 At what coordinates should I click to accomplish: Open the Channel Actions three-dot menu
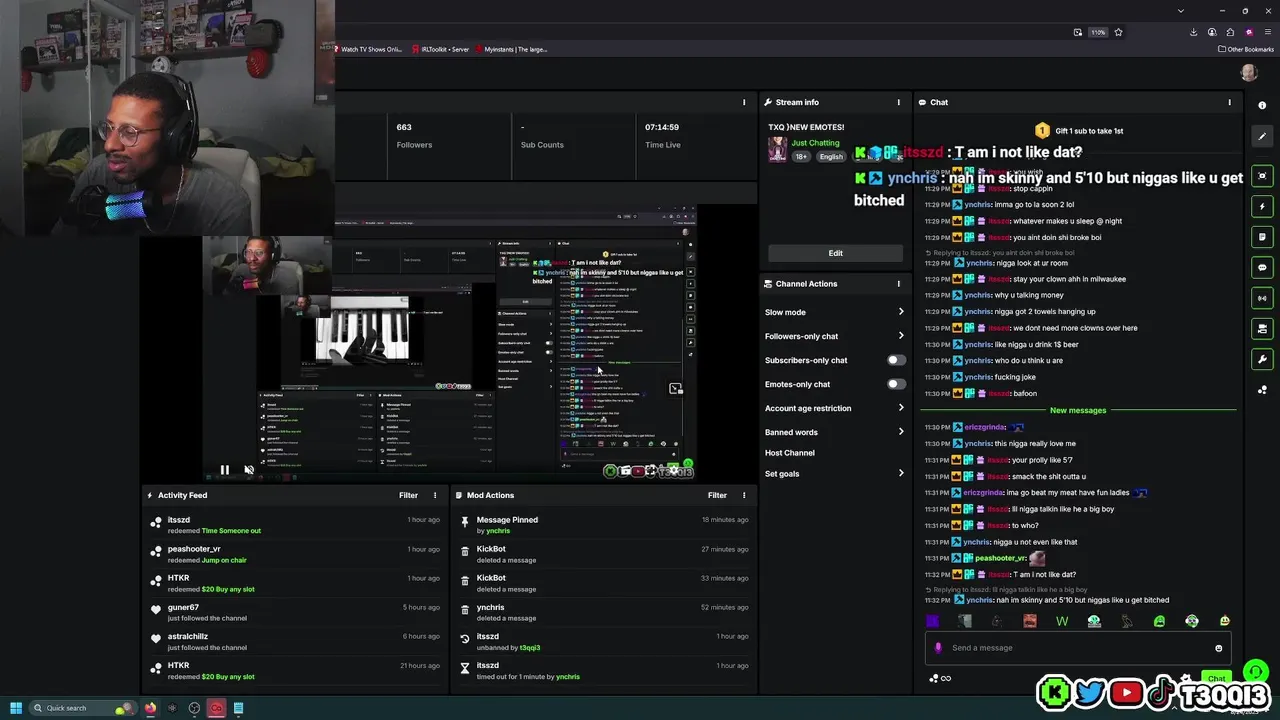898,284
